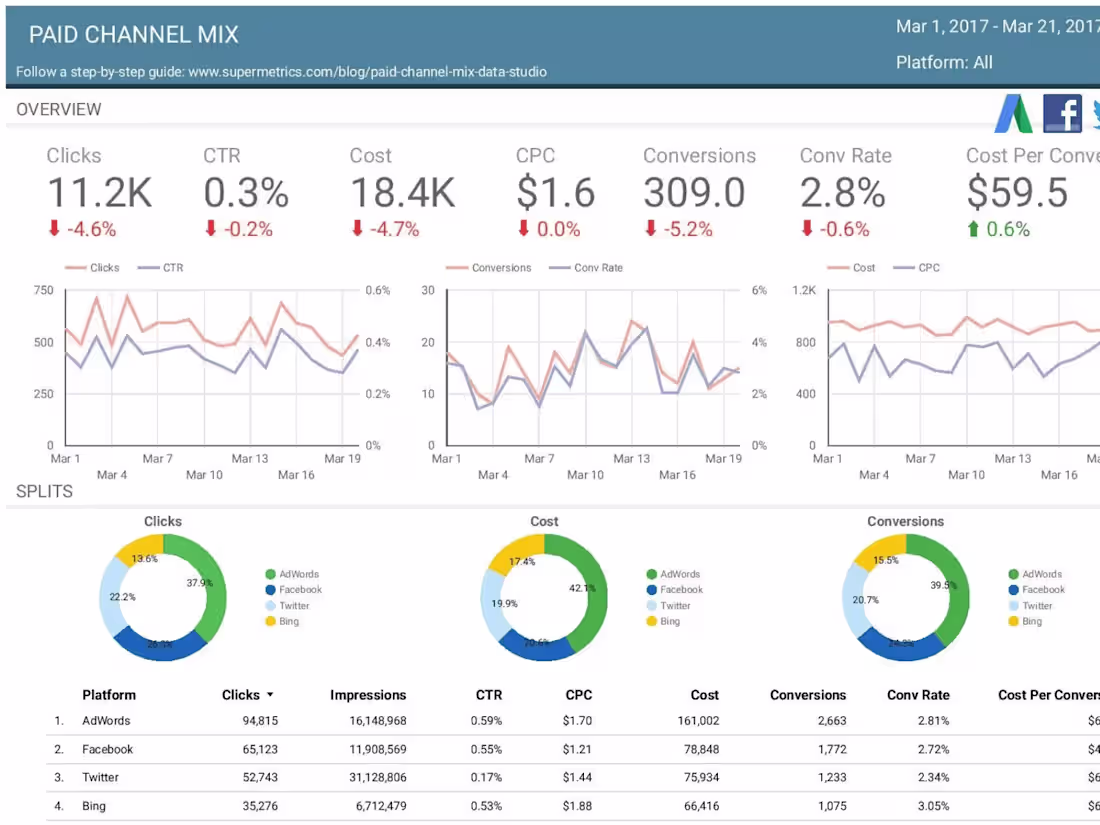This screenshot has width=1100, height=825.
Task: Click the AdWords logo icon
Action: click(x=1013, y=113)
